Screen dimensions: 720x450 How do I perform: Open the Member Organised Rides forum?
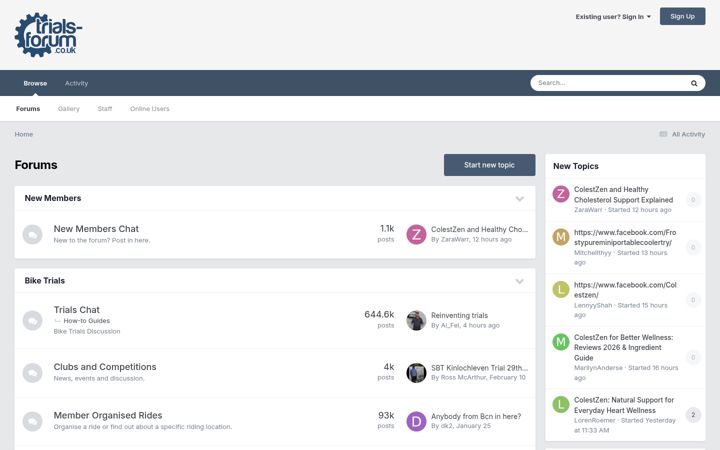(x=108, y=415)
